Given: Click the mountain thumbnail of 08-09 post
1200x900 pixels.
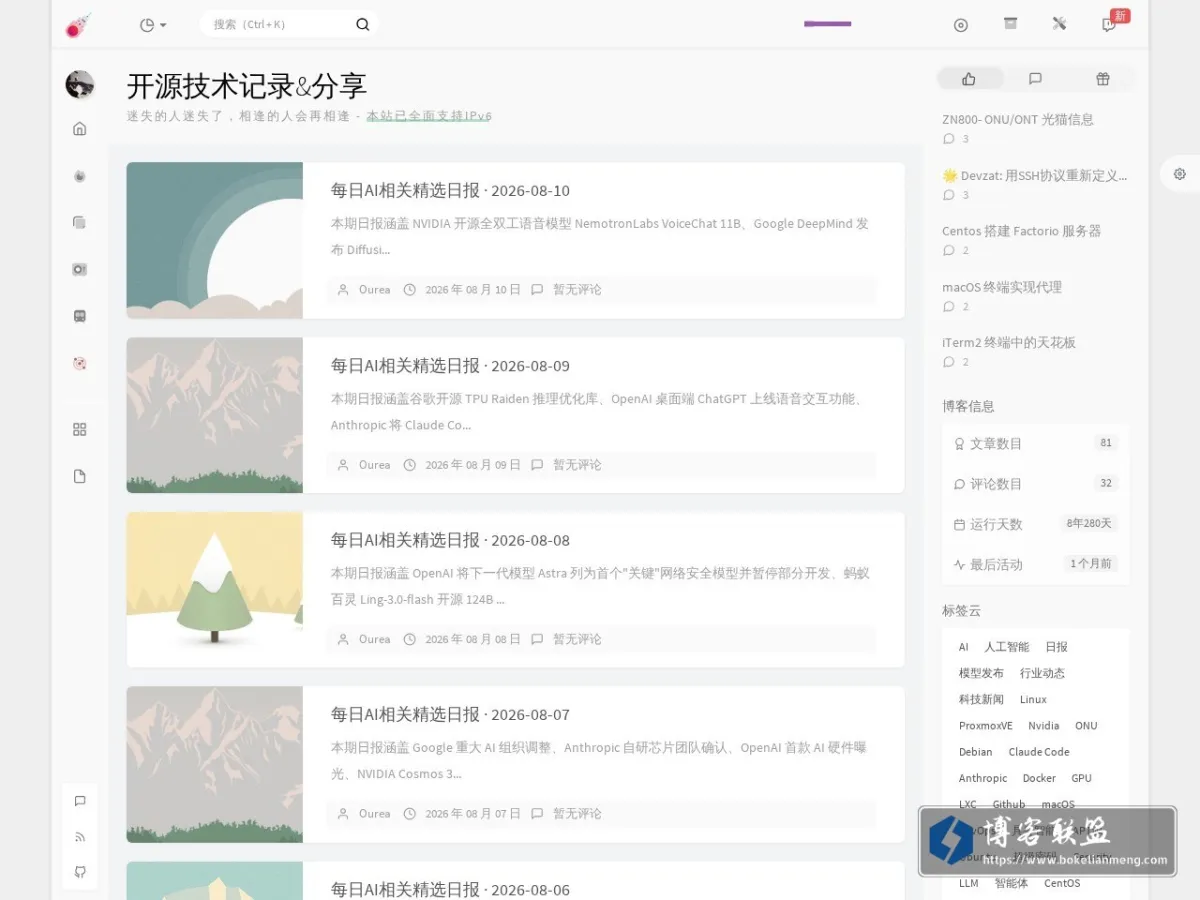Looking at the screenshot, I should [x=215, y=415].
